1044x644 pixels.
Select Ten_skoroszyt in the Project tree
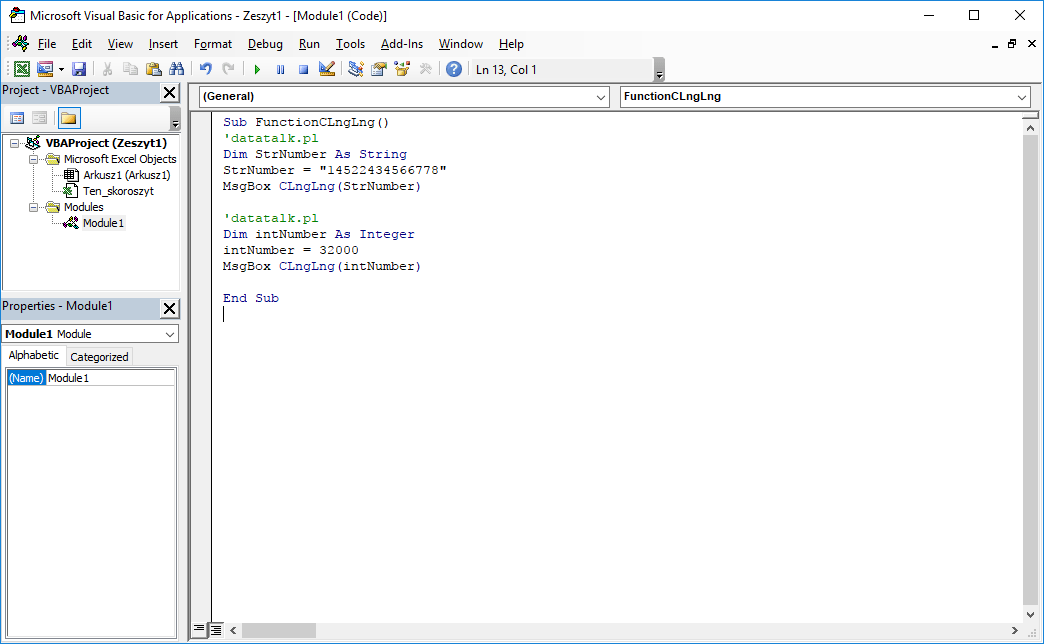[117, 190]
